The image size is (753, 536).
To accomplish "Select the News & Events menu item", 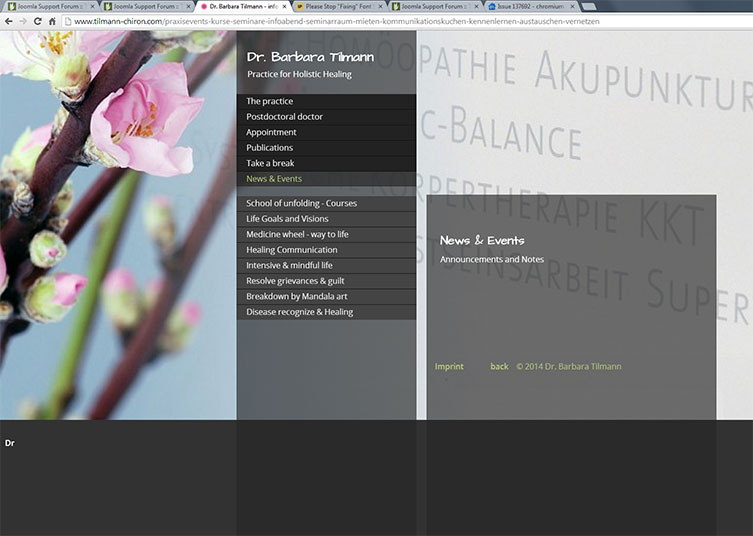I will (327, 179).
